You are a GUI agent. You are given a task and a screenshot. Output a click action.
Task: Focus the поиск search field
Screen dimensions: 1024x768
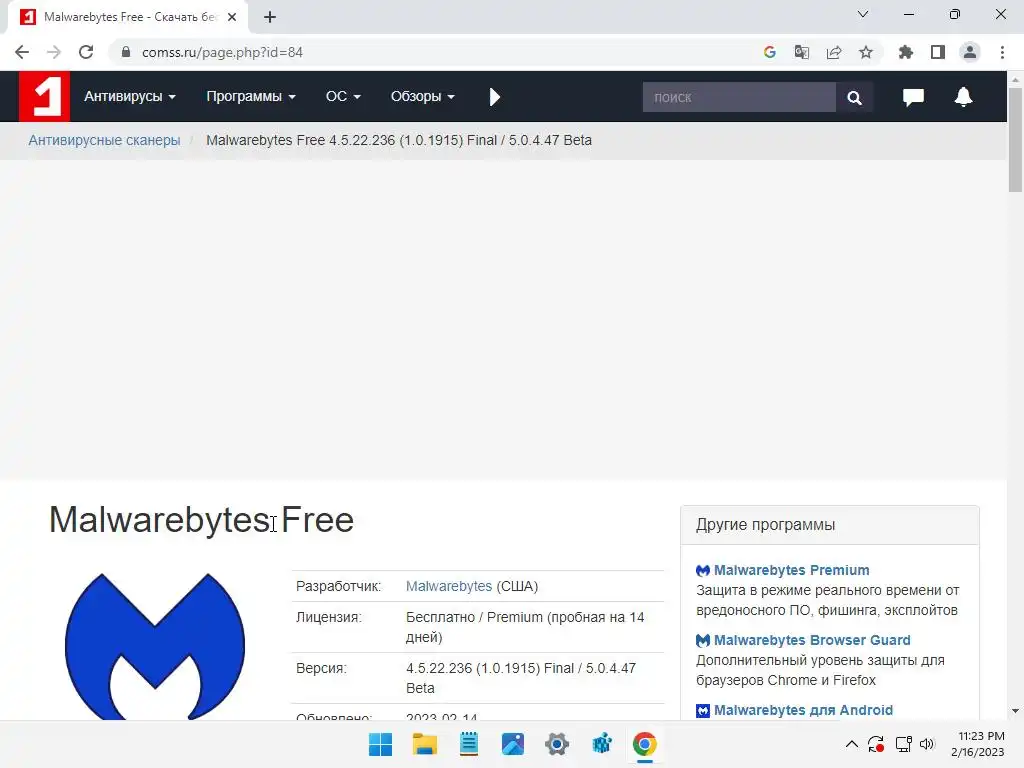(x=739, y=97)
